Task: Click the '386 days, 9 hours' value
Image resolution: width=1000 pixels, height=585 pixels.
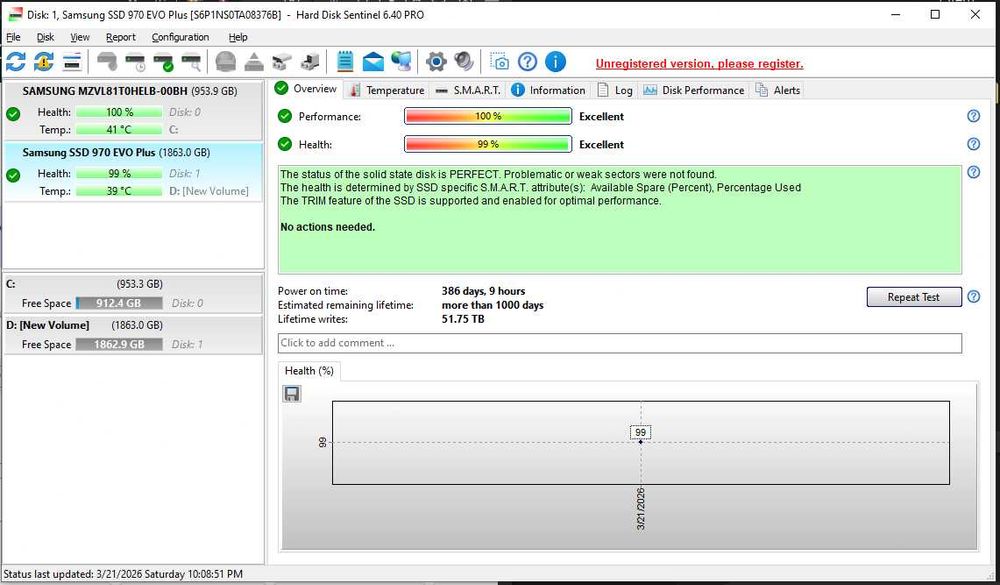Action: 483,291
